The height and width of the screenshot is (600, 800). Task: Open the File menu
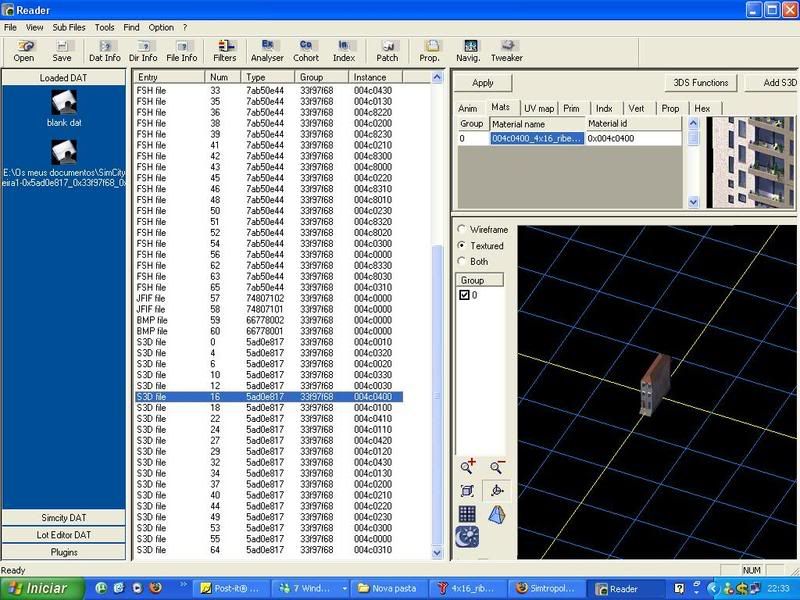(10, 28)
